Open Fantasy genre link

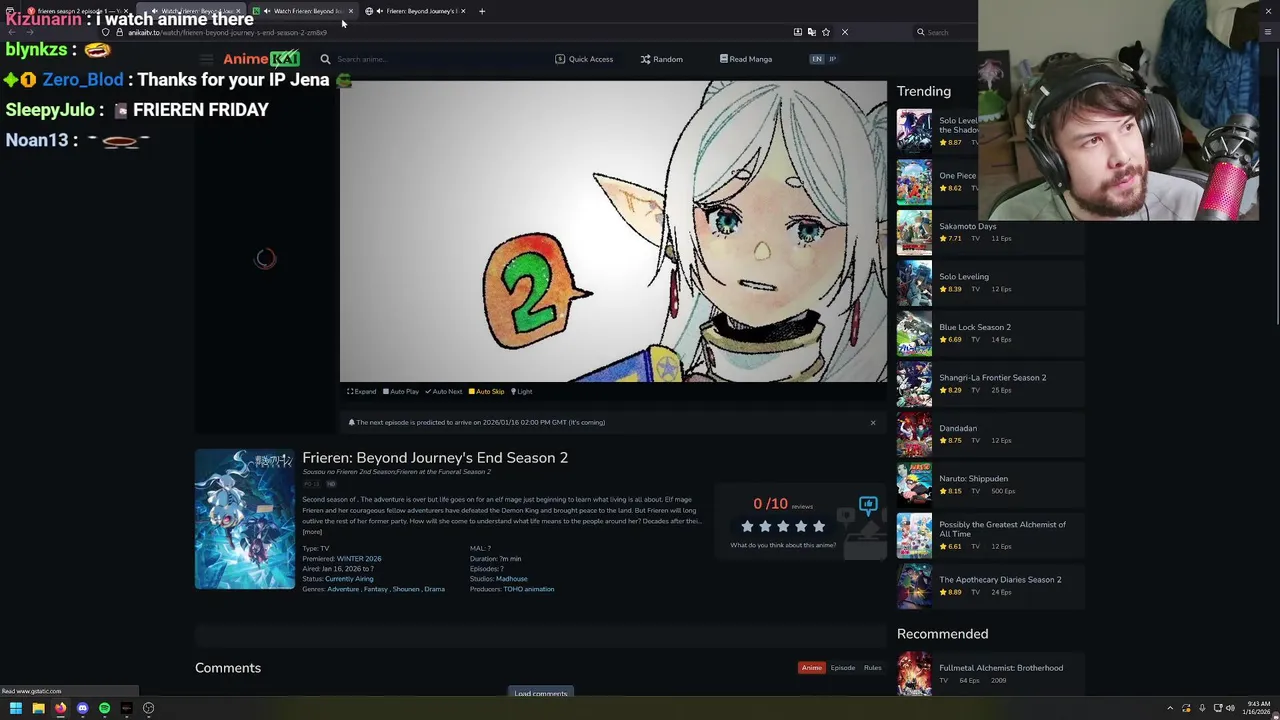375,589
